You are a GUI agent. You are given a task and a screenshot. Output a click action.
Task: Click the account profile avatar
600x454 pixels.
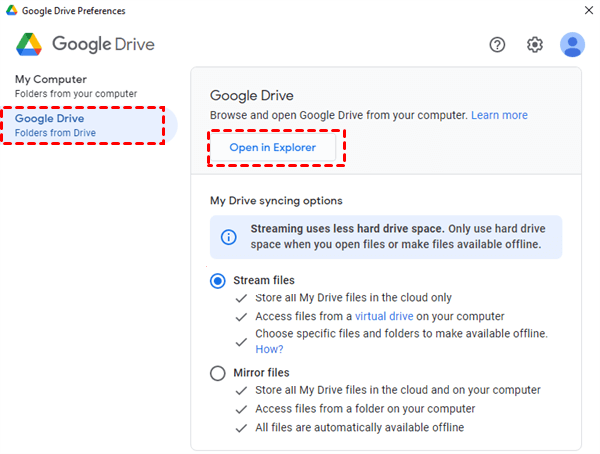572,45
